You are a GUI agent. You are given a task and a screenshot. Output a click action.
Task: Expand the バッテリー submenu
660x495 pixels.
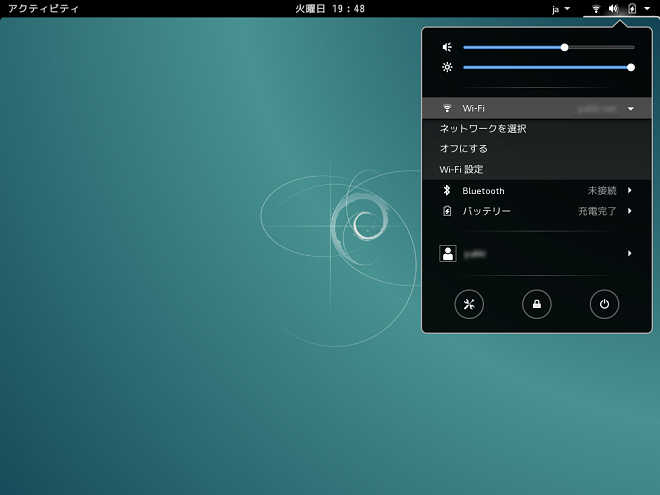click(537, 211)
